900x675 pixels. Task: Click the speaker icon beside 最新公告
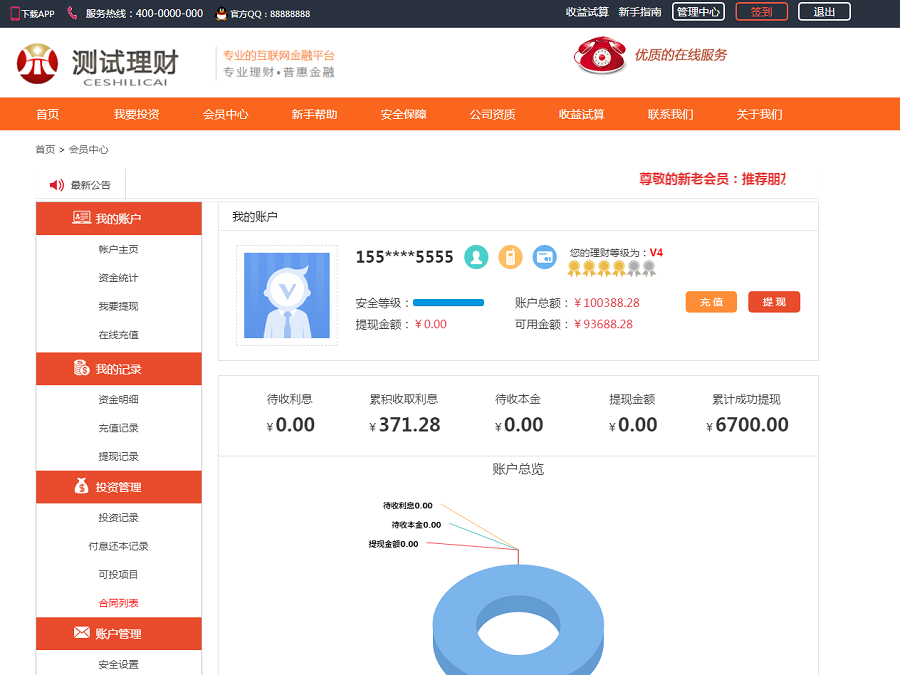pos(56,185)
